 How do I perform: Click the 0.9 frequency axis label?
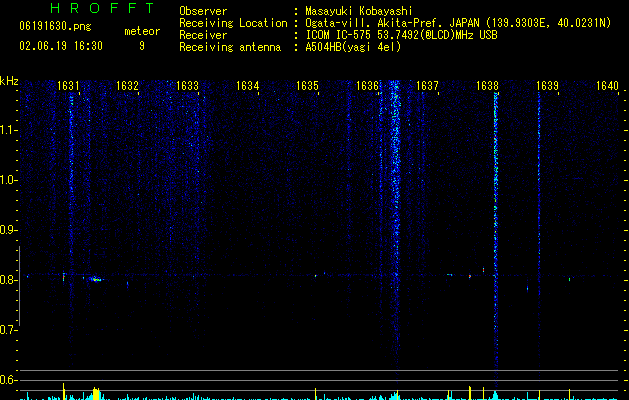(9, 230)
